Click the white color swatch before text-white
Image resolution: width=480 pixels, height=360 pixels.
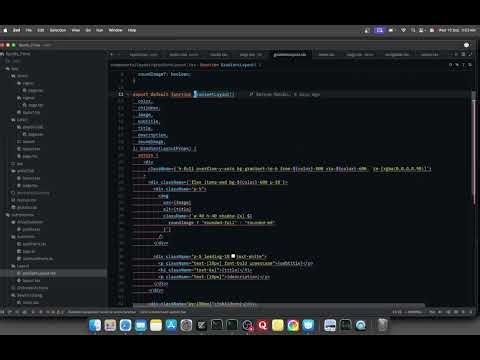coord(233,256)
